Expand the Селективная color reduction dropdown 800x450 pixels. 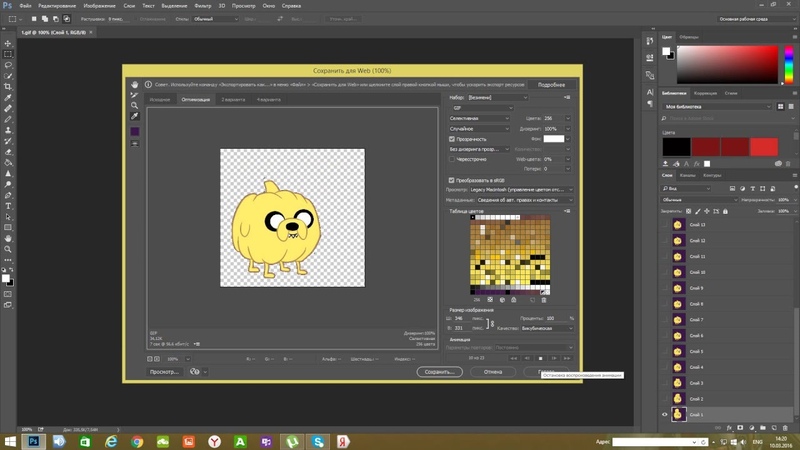click(x=479, y=119)
